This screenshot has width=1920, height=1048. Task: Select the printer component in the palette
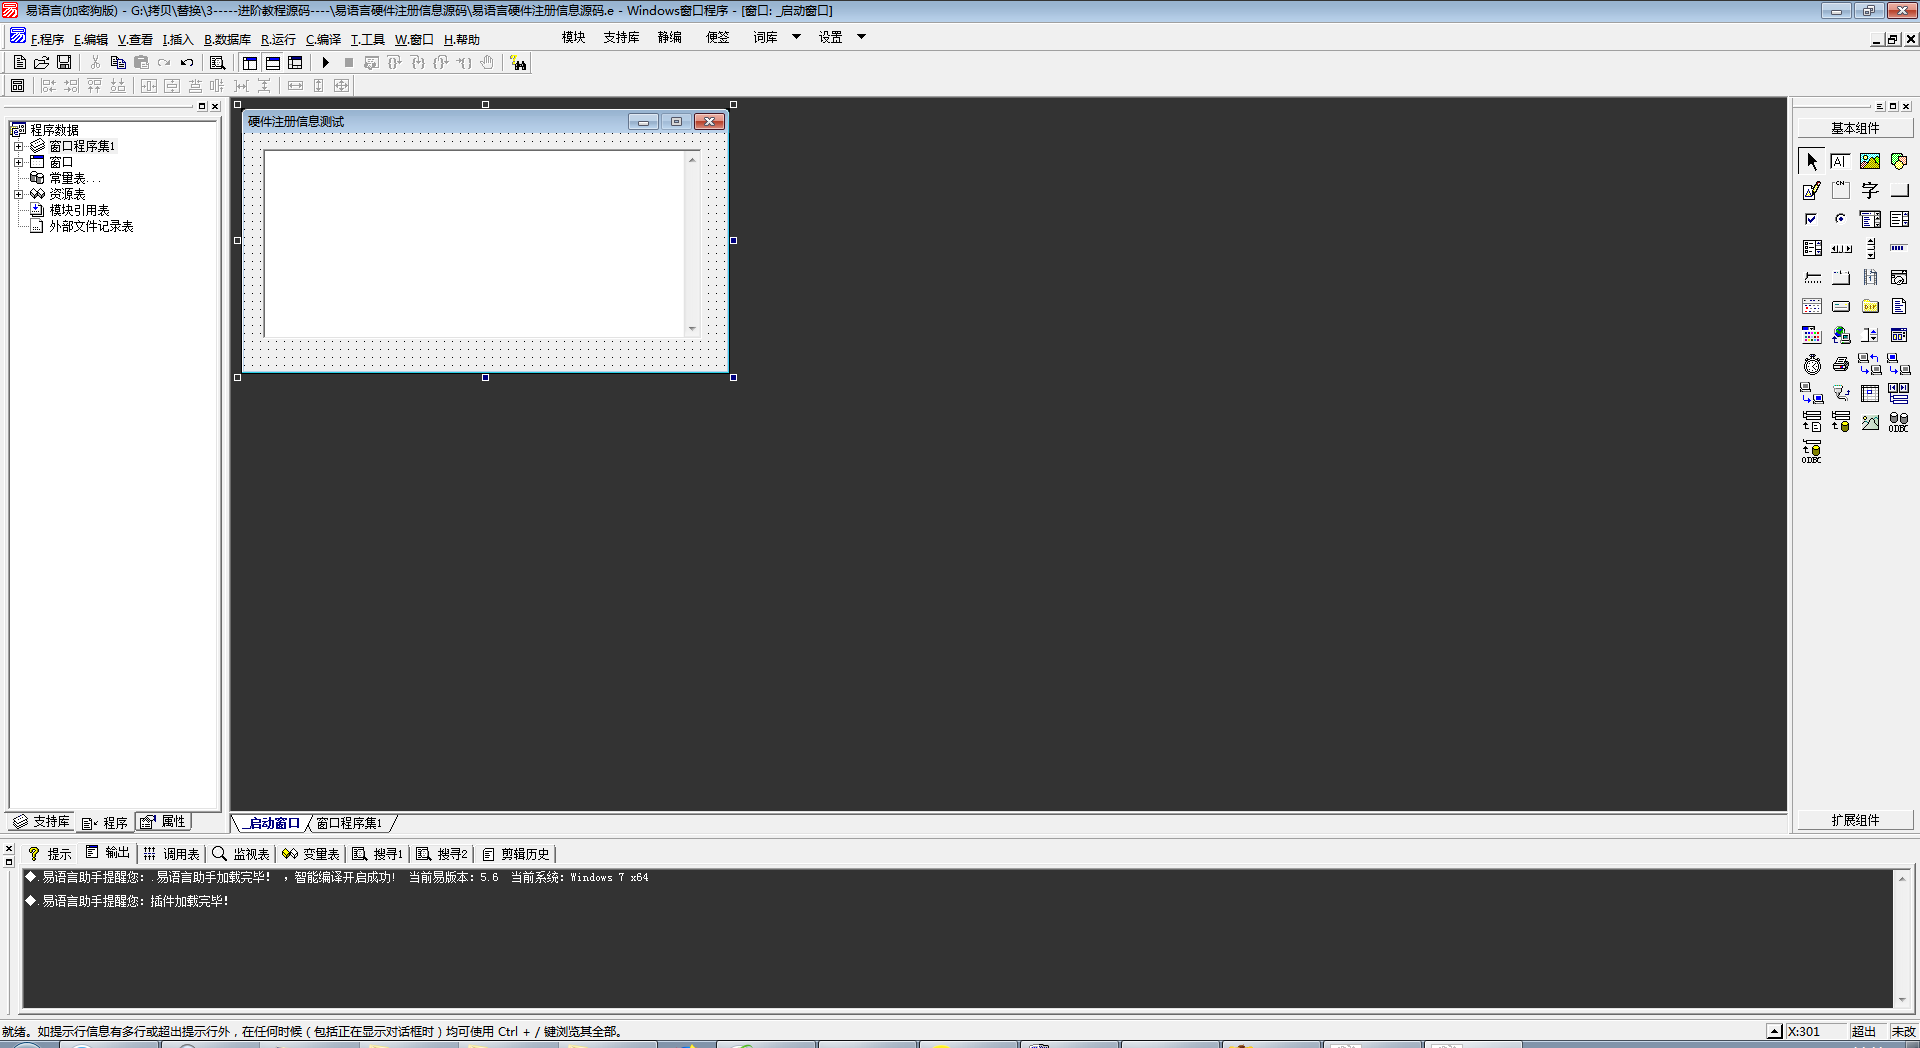(x=1840, y=365)
